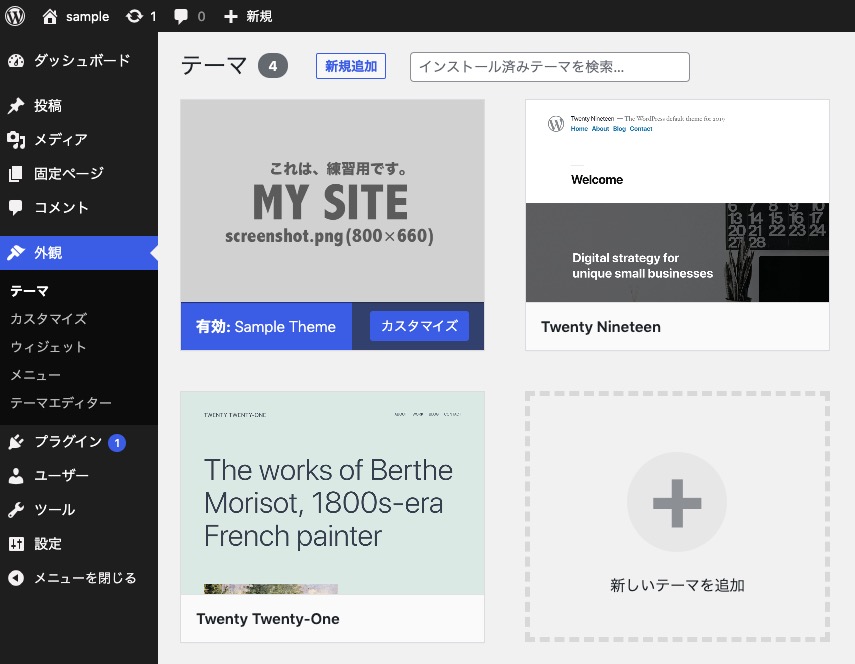855x664 pixels.
Task: Open コメント sidebar menu item
Action: pos(79,208)
